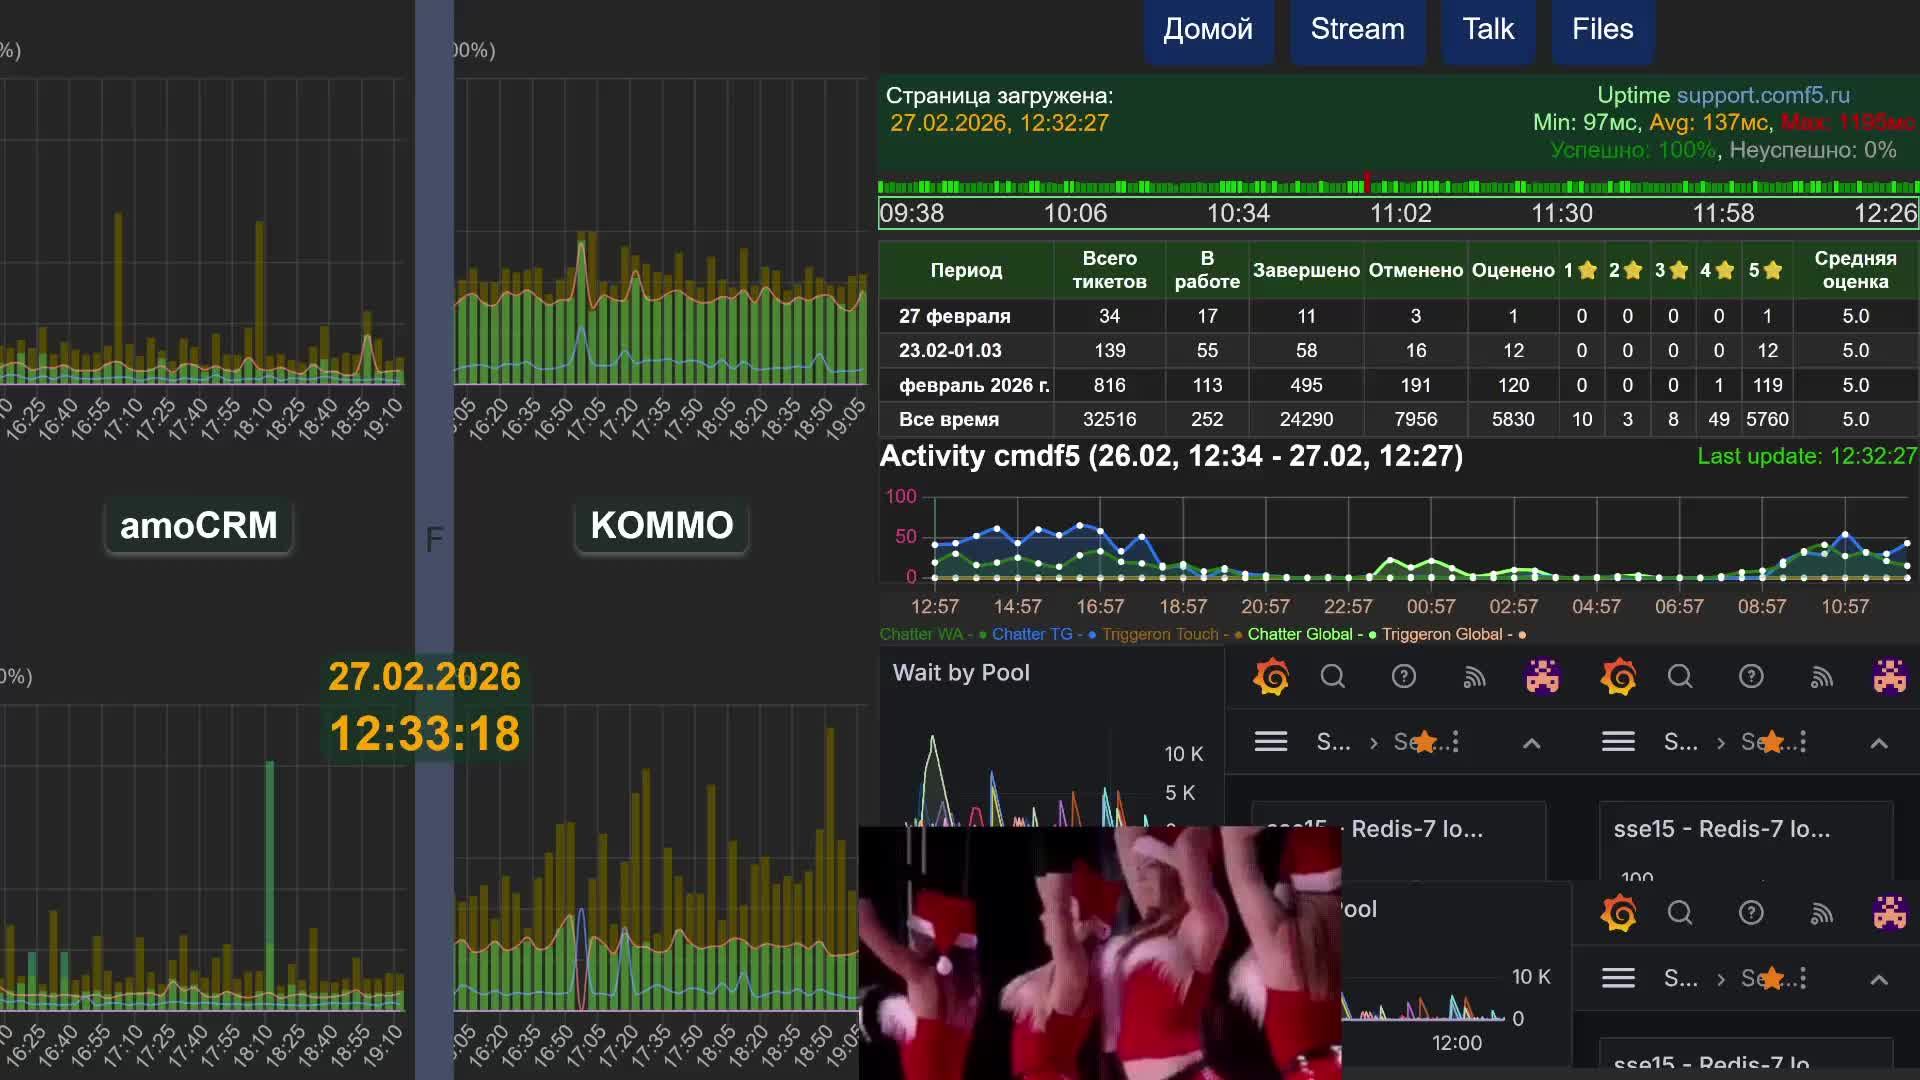
Task: Collapse top bar chevron in top-right Grafana panel
Action: coord(1878,743)
